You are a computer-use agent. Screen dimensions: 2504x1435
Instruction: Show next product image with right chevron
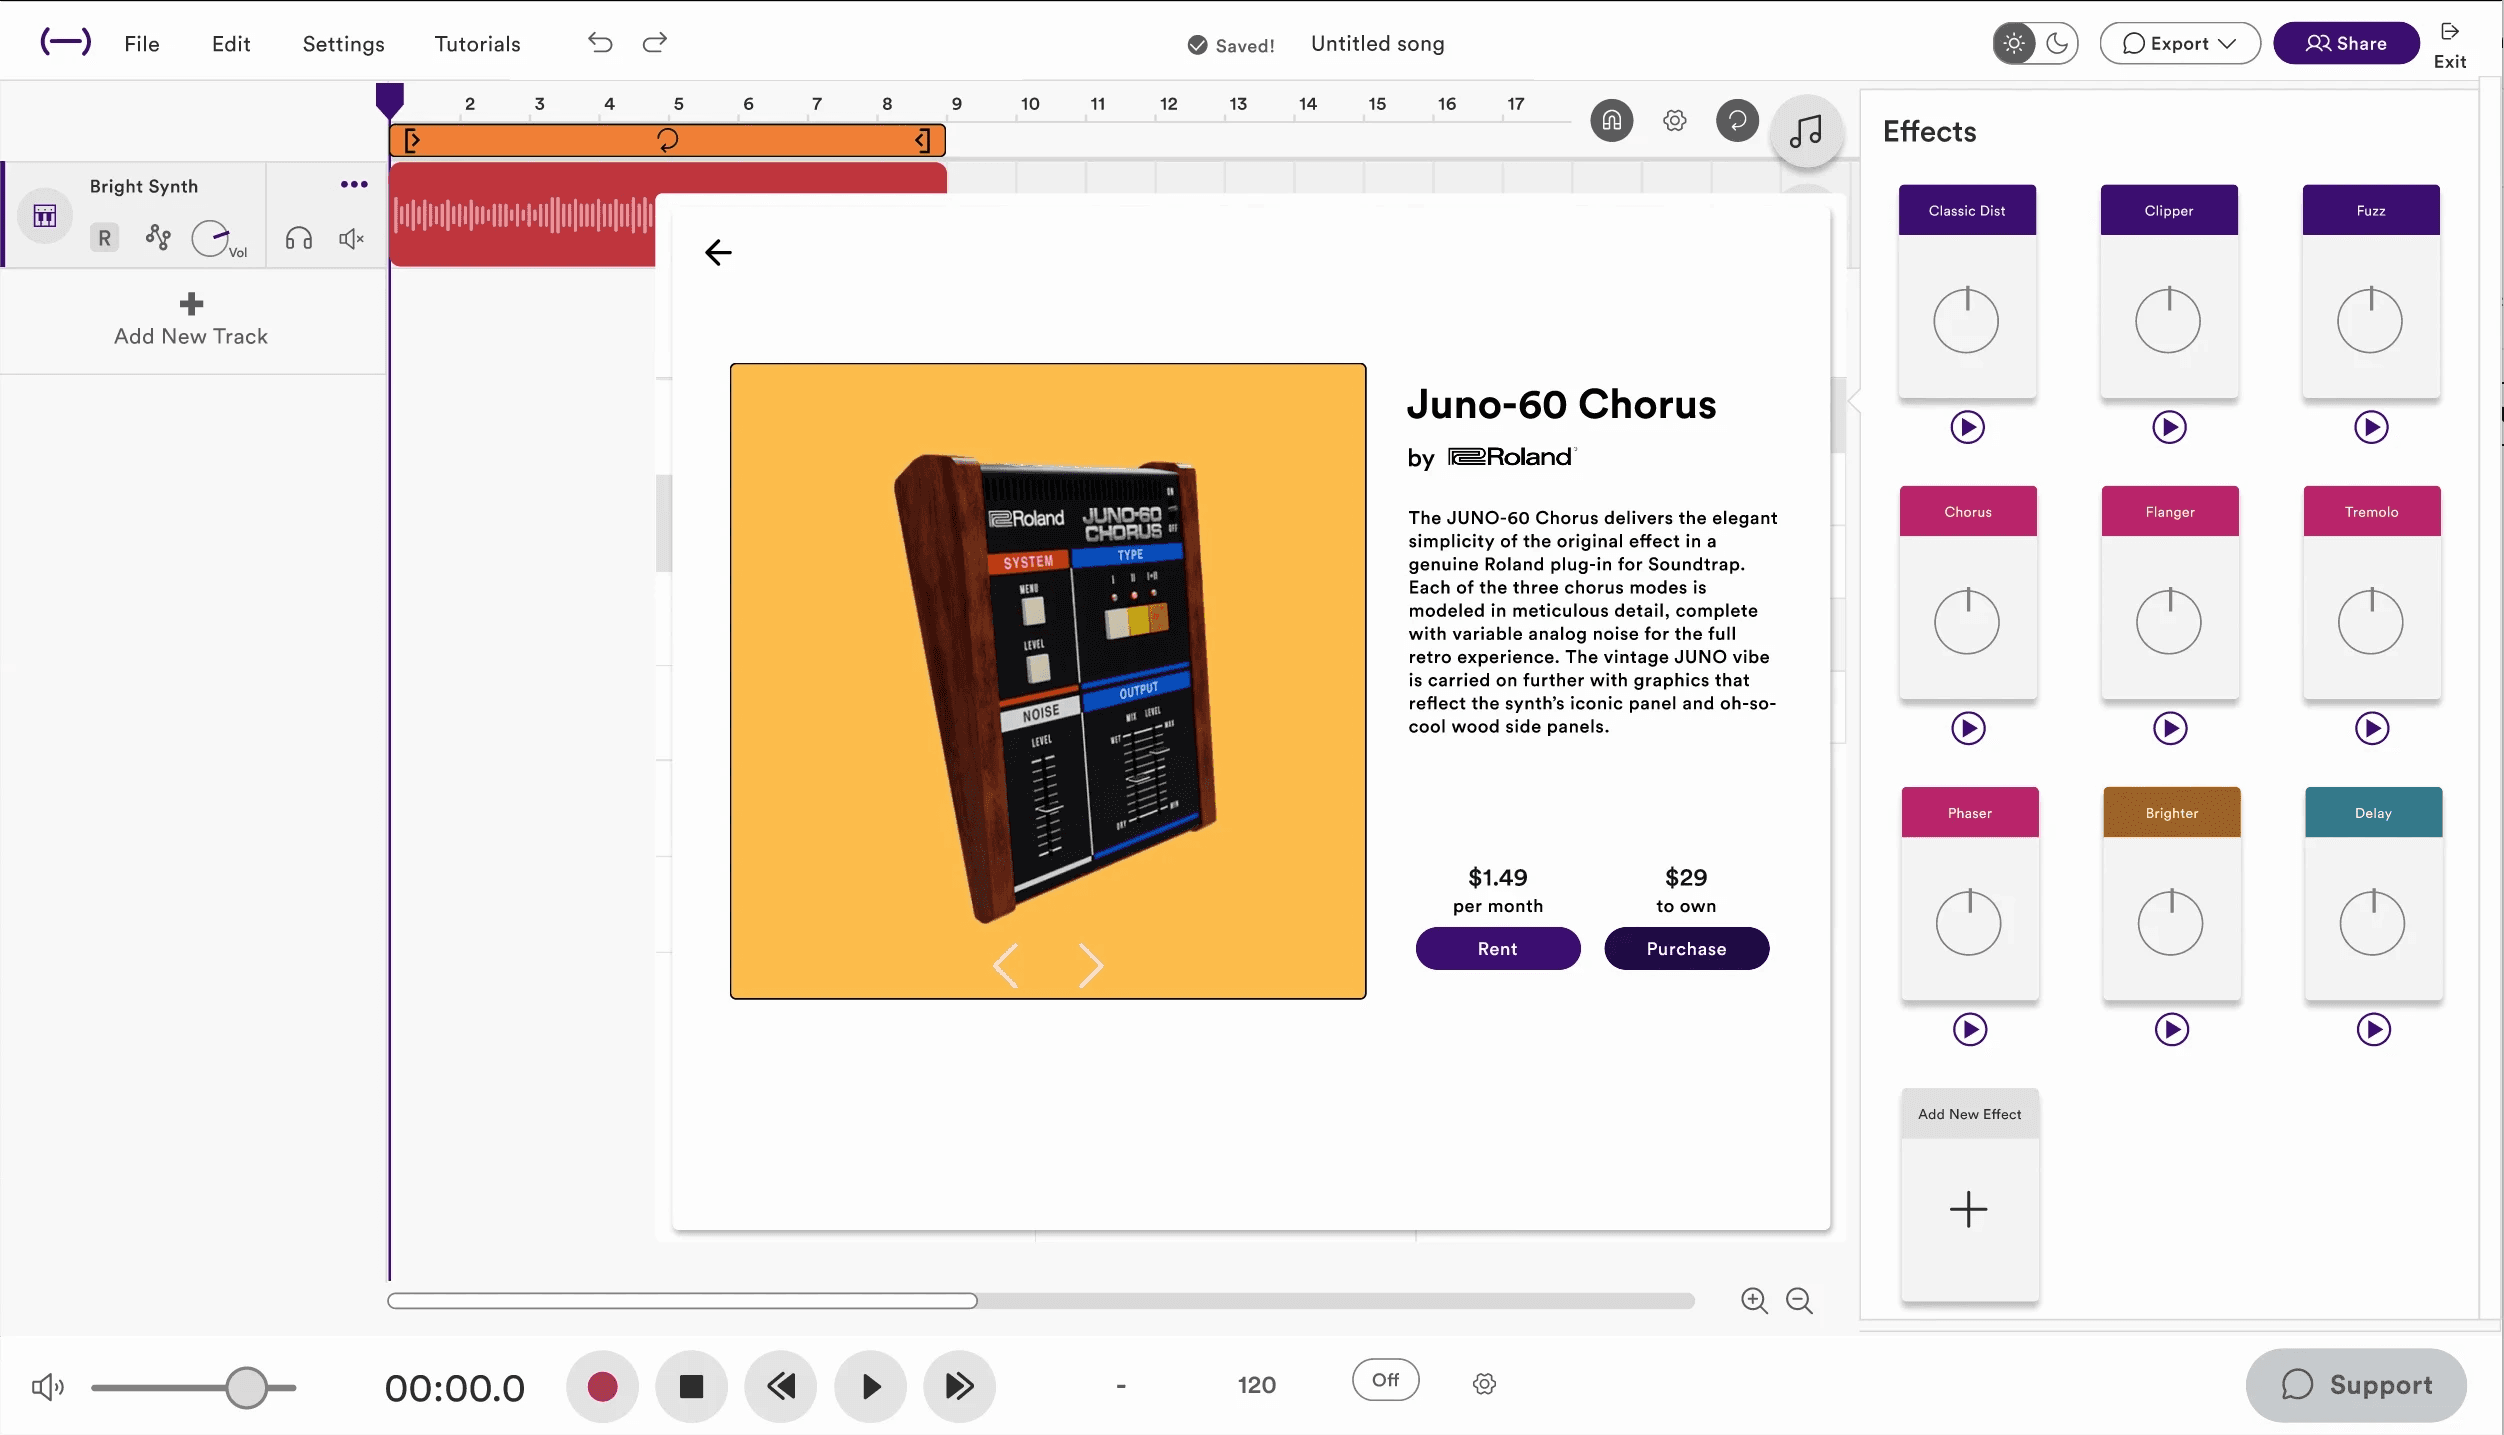coord(1090,966)
